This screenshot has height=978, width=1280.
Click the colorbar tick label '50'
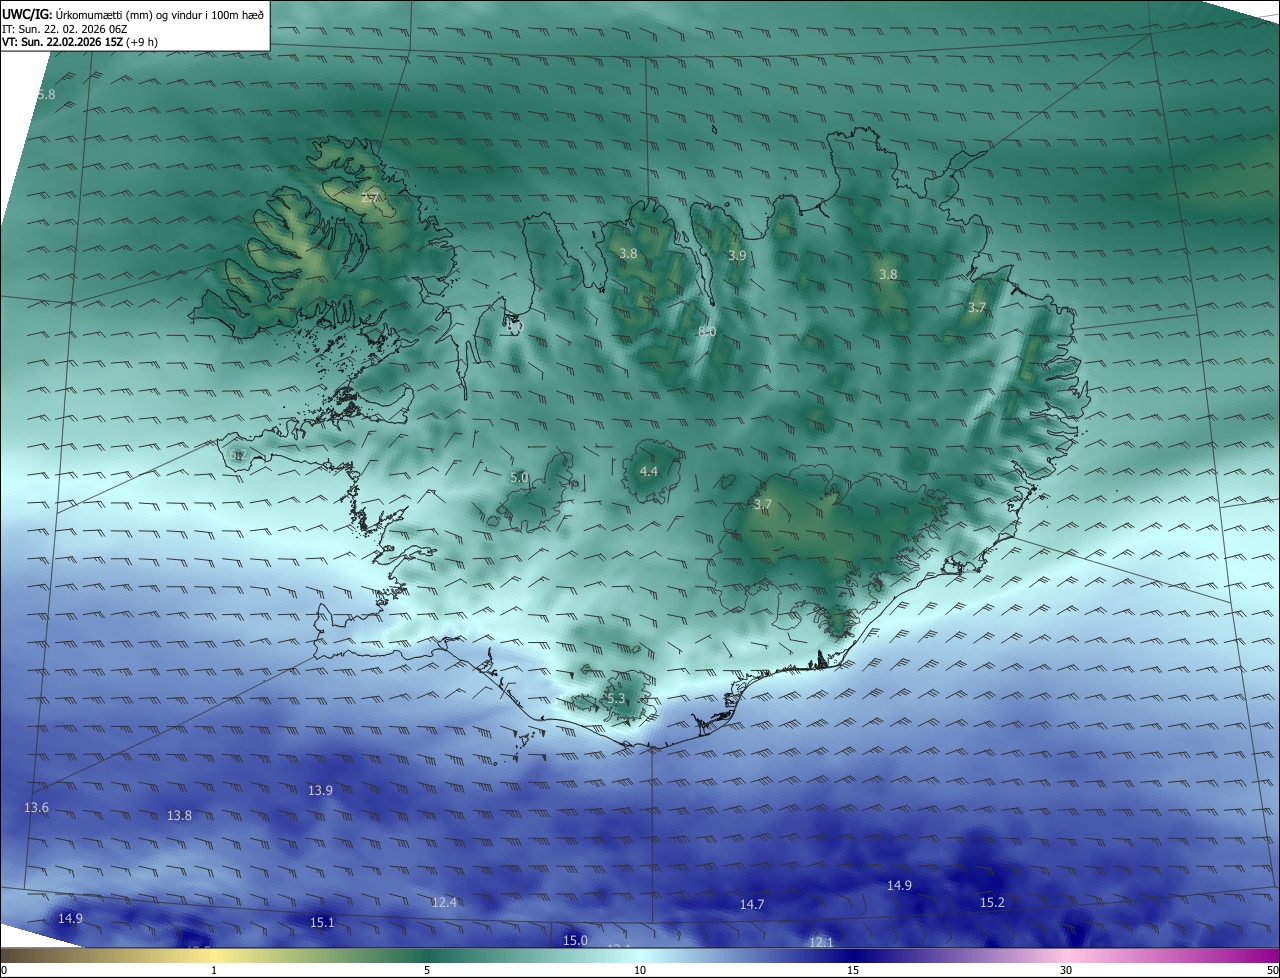click(1272, 970)
